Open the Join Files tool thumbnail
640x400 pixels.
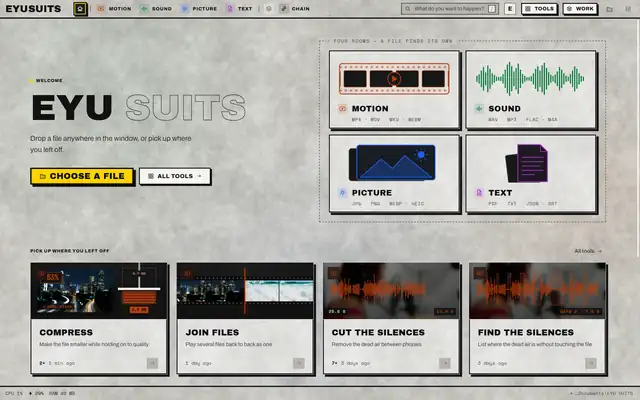pyautogui.click(x=245, y=291)
